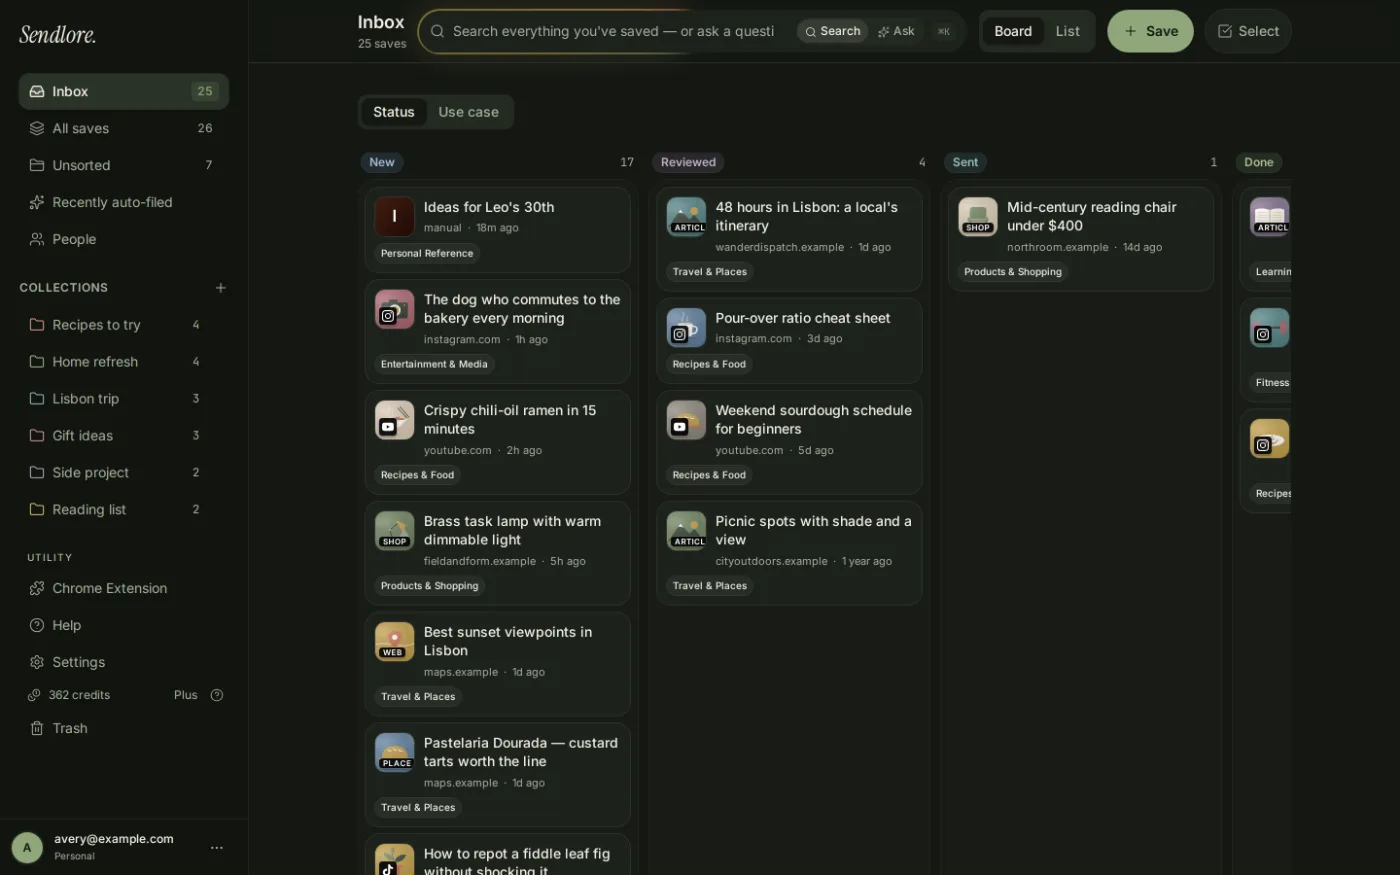This screenshot has width=1400, height=875.
Task: Open the People section
Action: pyautogui.click(x=124, y=239)
